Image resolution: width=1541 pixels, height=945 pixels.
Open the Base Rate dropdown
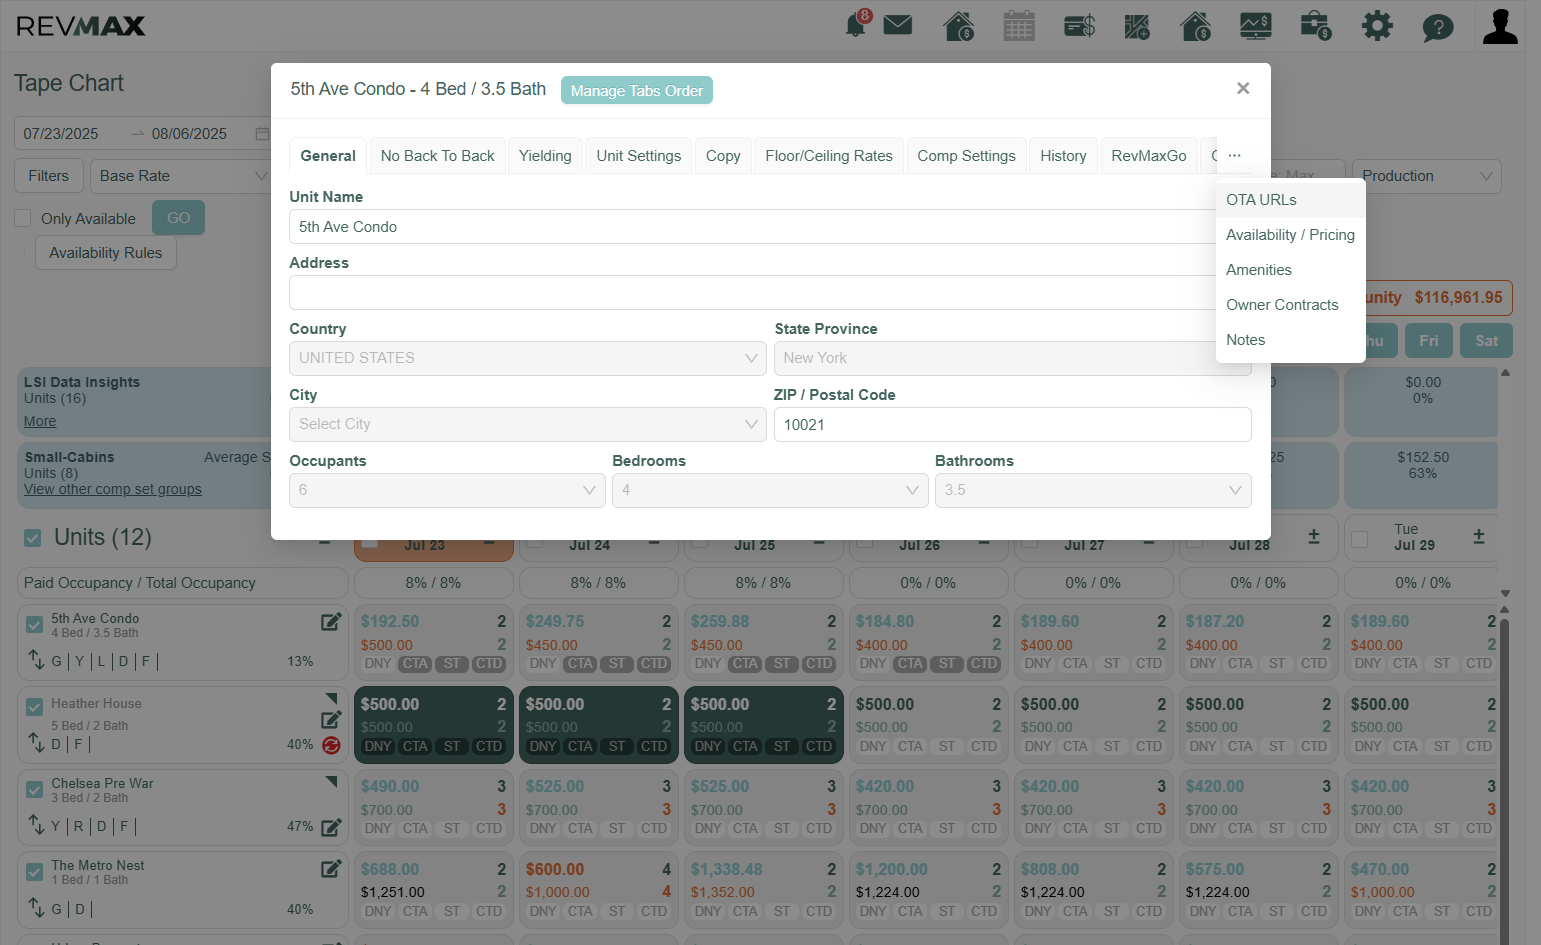tap(181, 176)
